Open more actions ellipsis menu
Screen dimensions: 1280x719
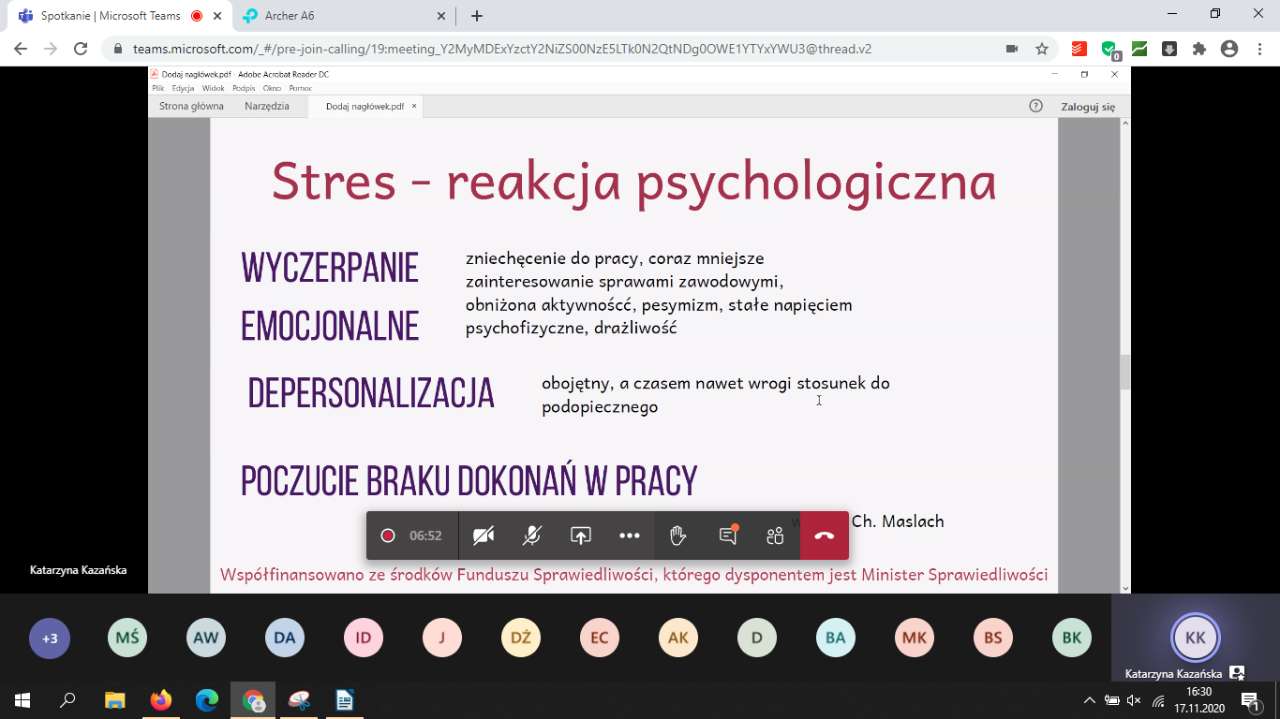(x=629, y=536)
